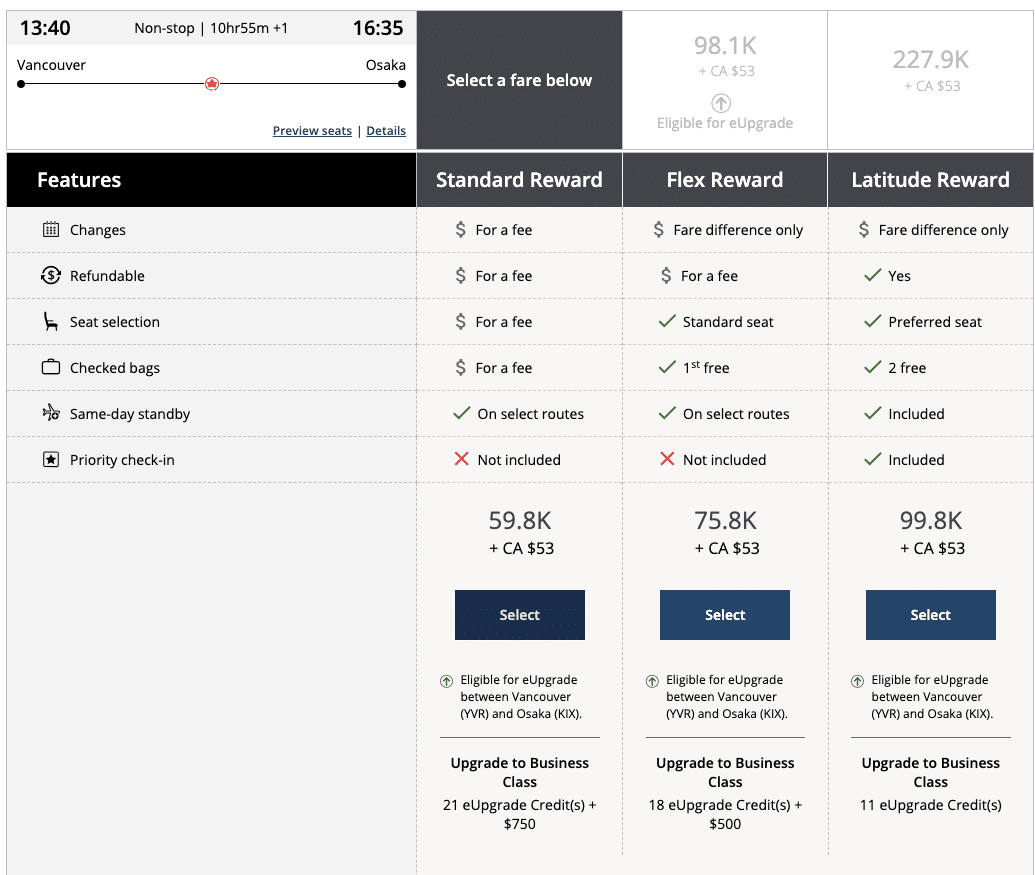Screen dimensions: 1035x875
Task: Select the Latitude Reward fare for 99.8K
Action: 930,615
